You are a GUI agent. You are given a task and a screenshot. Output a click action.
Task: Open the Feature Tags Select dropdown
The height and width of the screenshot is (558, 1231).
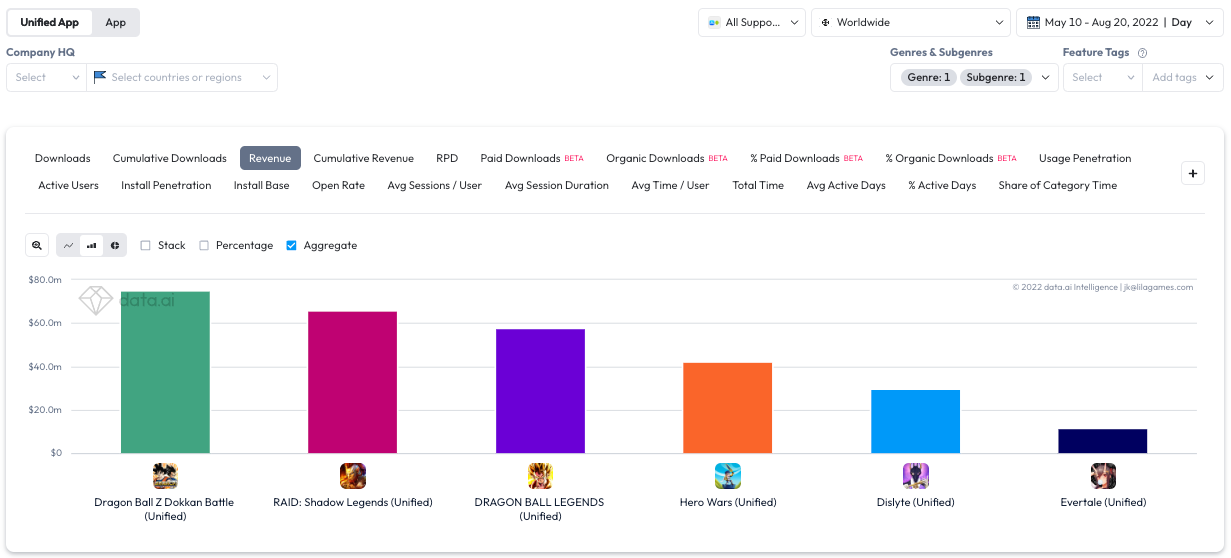point(1102,77)
